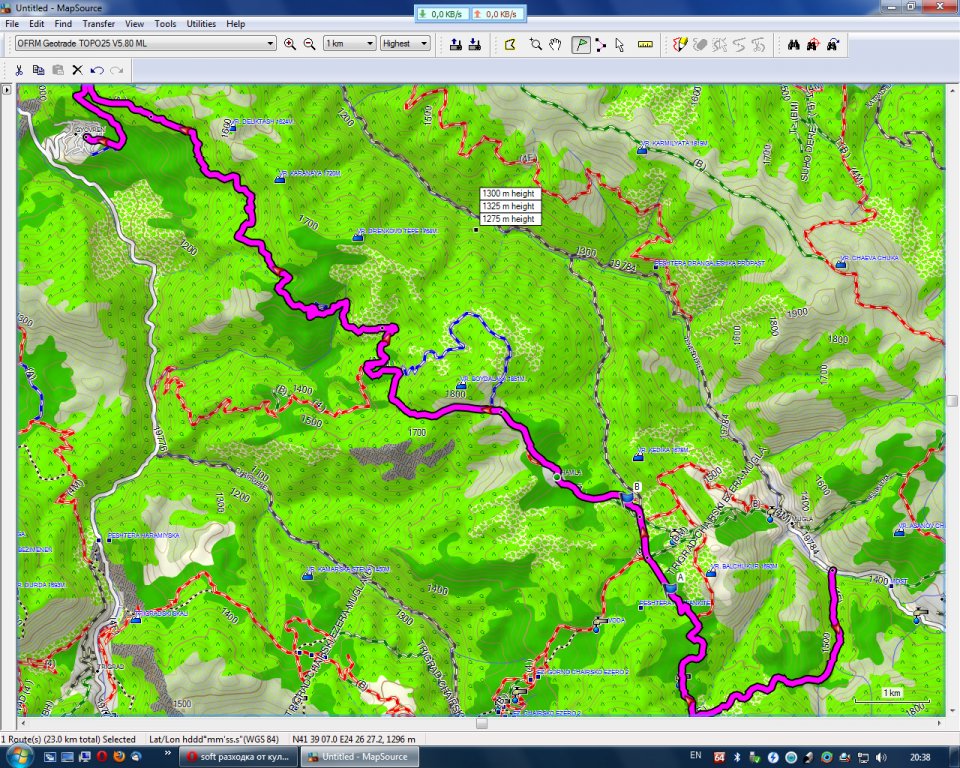Click the '1300 m height' tooltip entry

point(508,194)
